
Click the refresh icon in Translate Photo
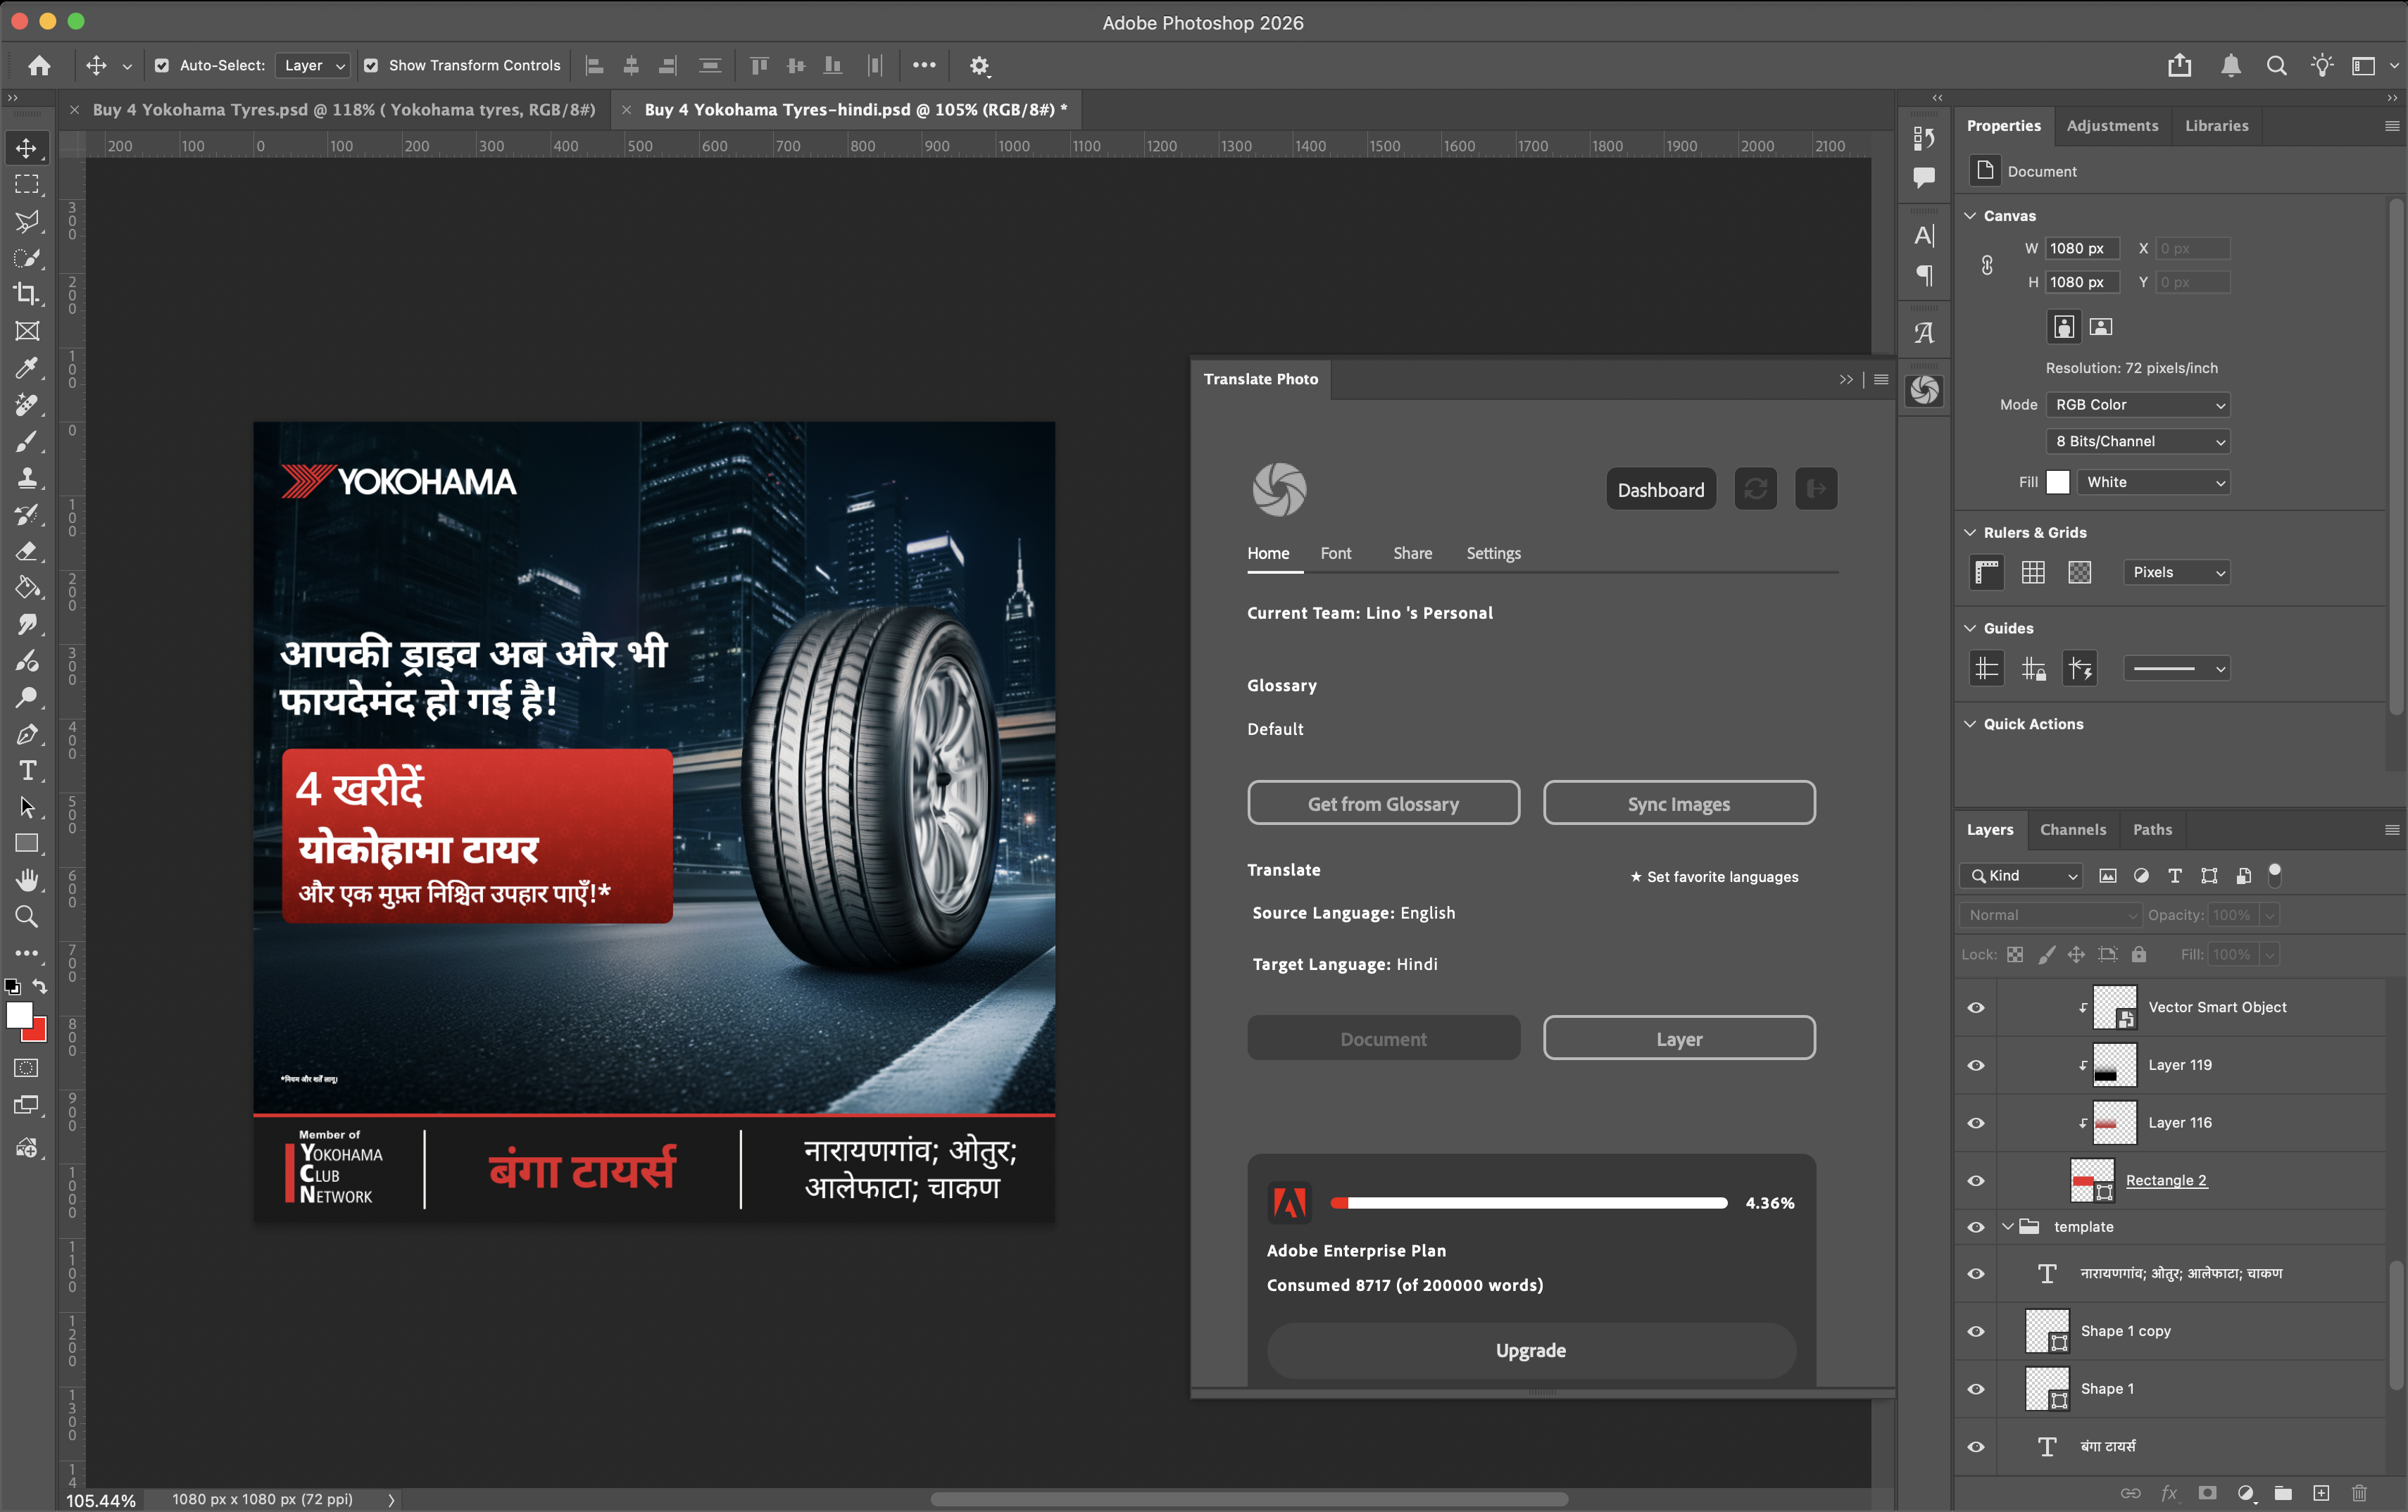[x=1756, y=489]
